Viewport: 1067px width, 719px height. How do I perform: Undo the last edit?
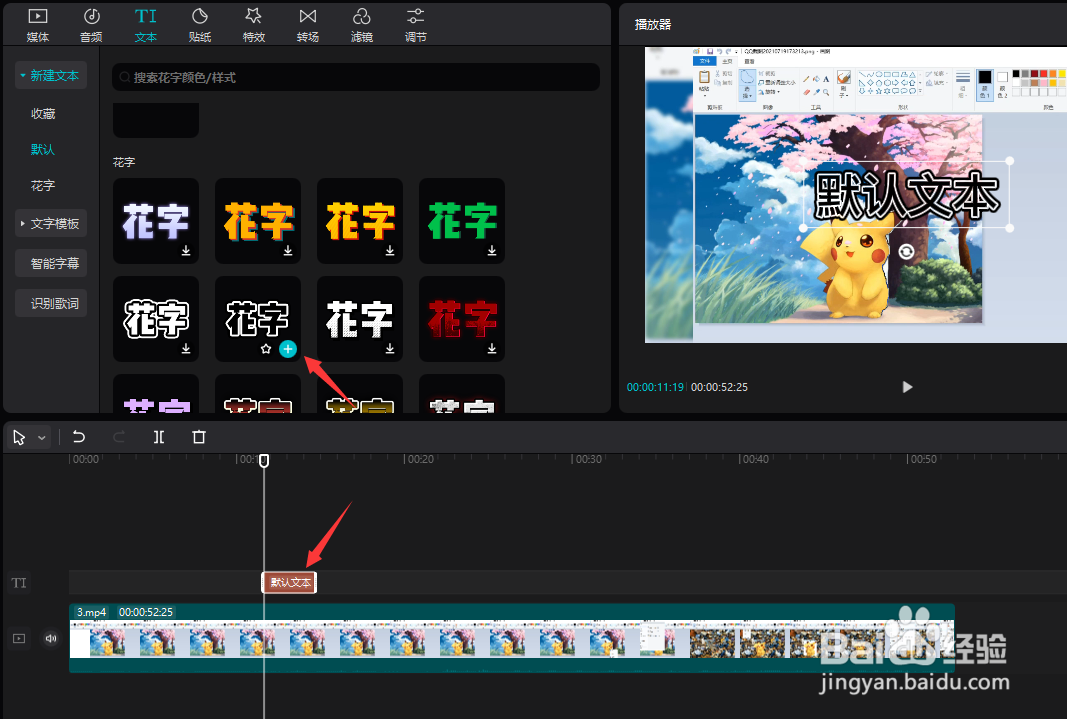pos(79,437)
